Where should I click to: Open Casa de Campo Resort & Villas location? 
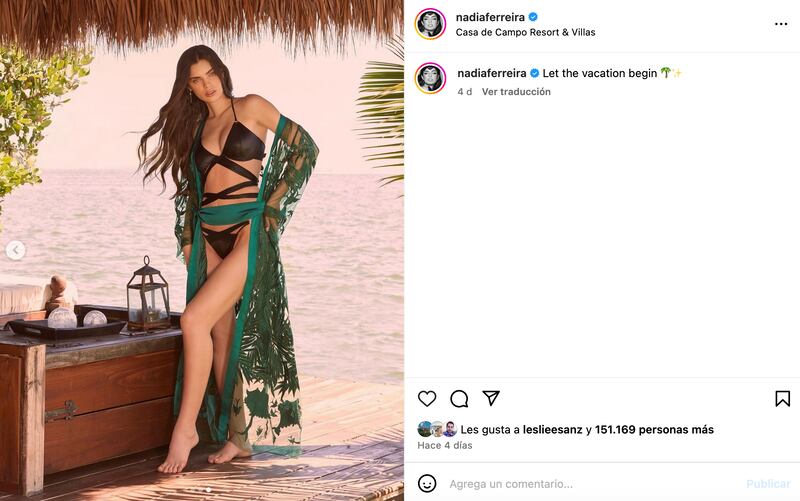526,32
